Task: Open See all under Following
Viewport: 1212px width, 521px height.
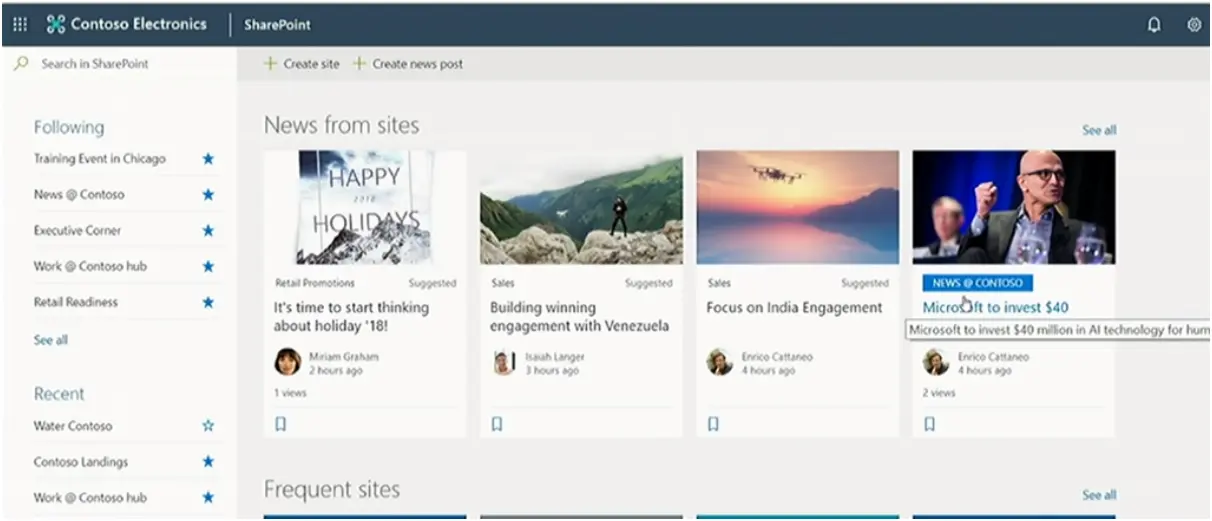Action: tap(51, 340)
